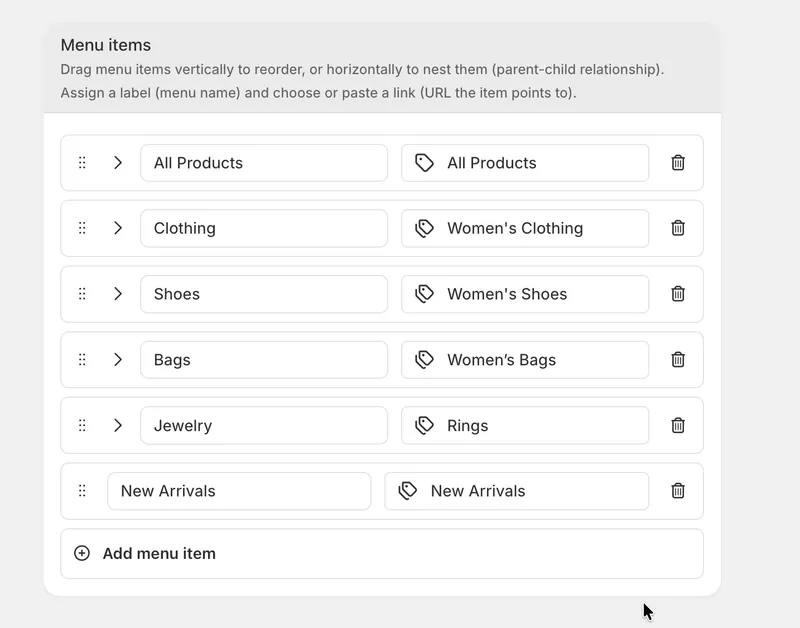Delete the Shoes menu item
The height and width of the screenshot is (628, 800).
(678, 294)
